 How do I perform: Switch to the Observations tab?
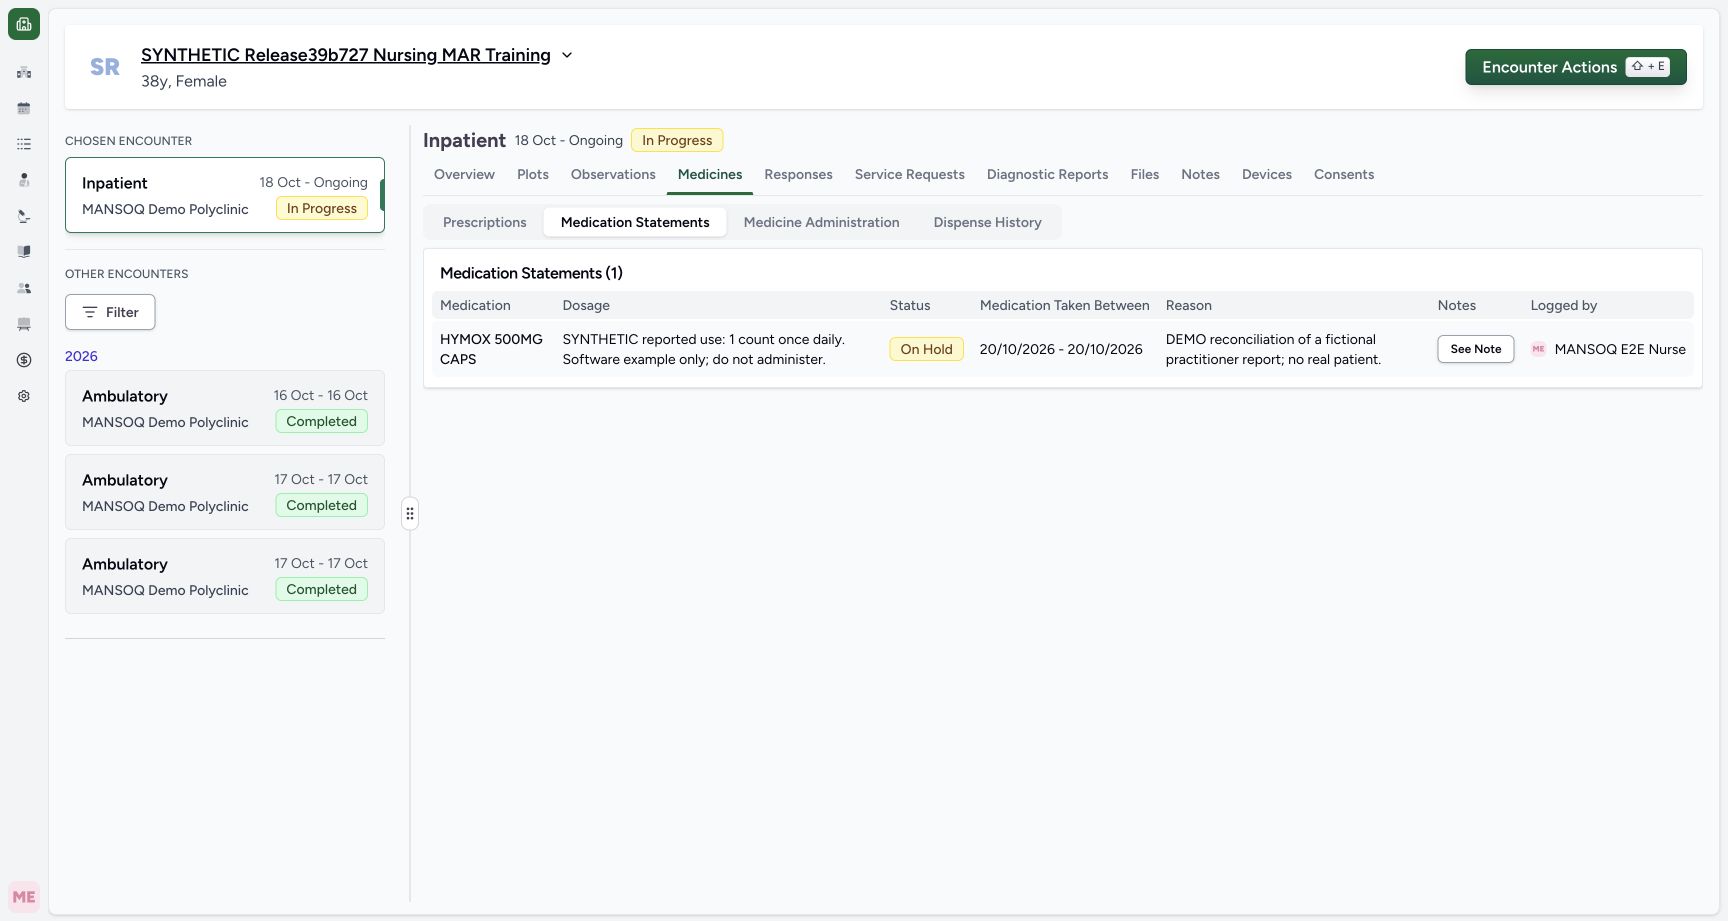[x=613, y=174]
